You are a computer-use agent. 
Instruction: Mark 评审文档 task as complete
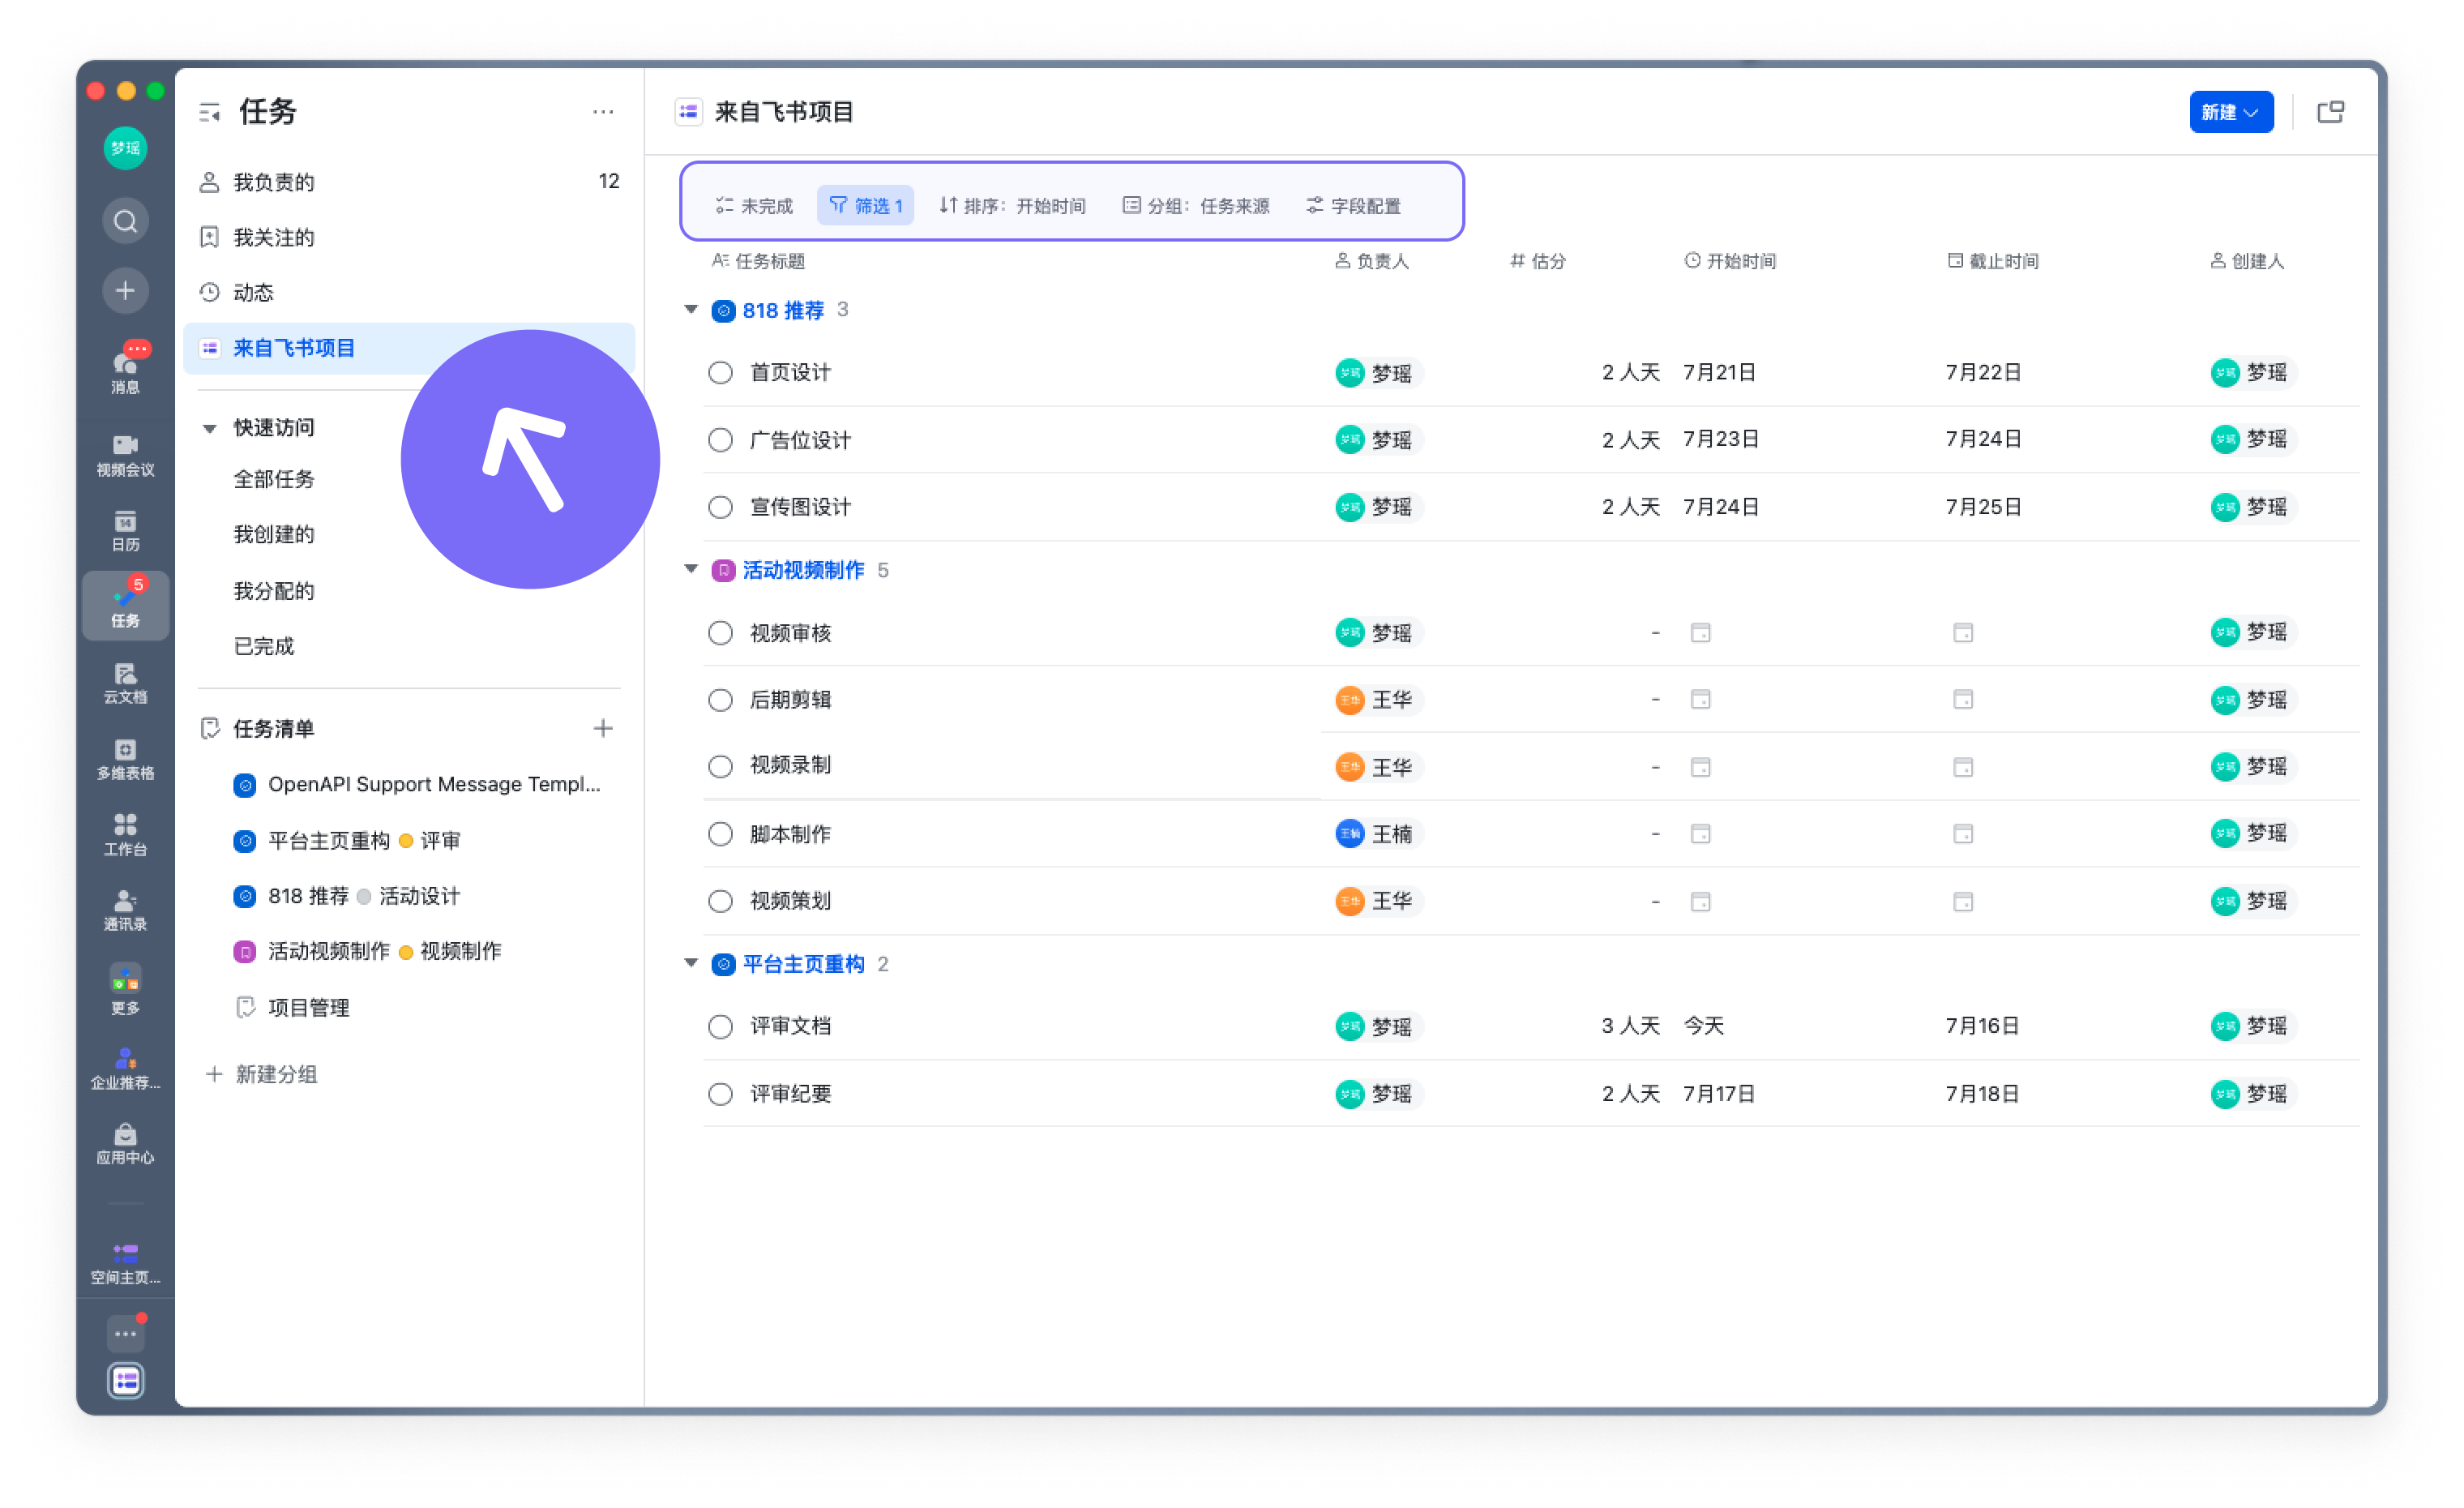coord(720,1026)
